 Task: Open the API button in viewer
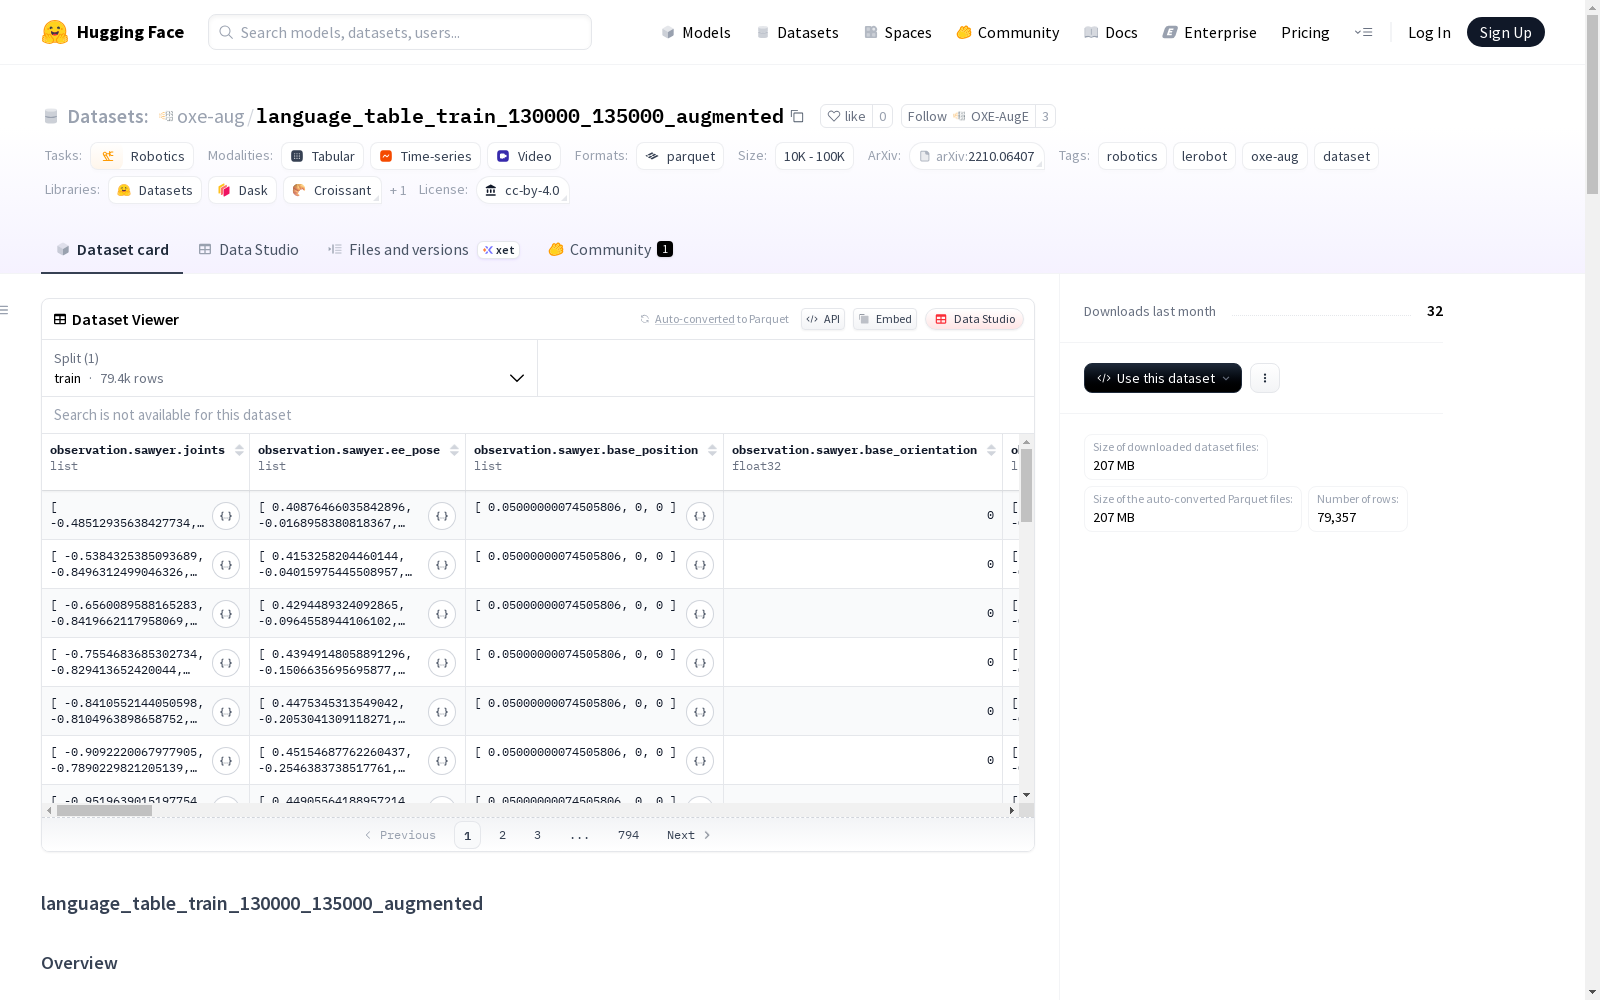(x=823, y=319)
